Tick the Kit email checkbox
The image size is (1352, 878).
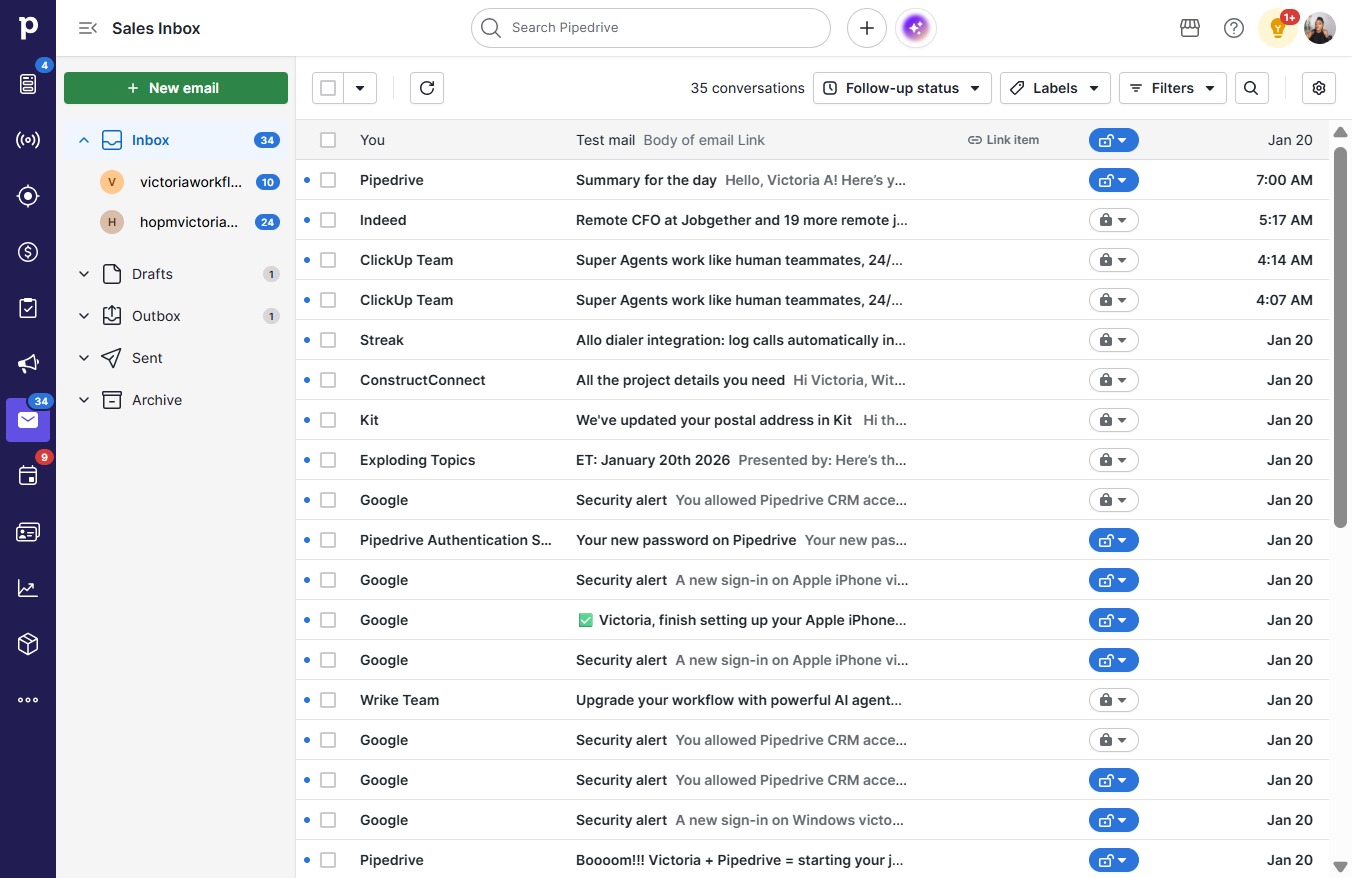click(328, 420)
